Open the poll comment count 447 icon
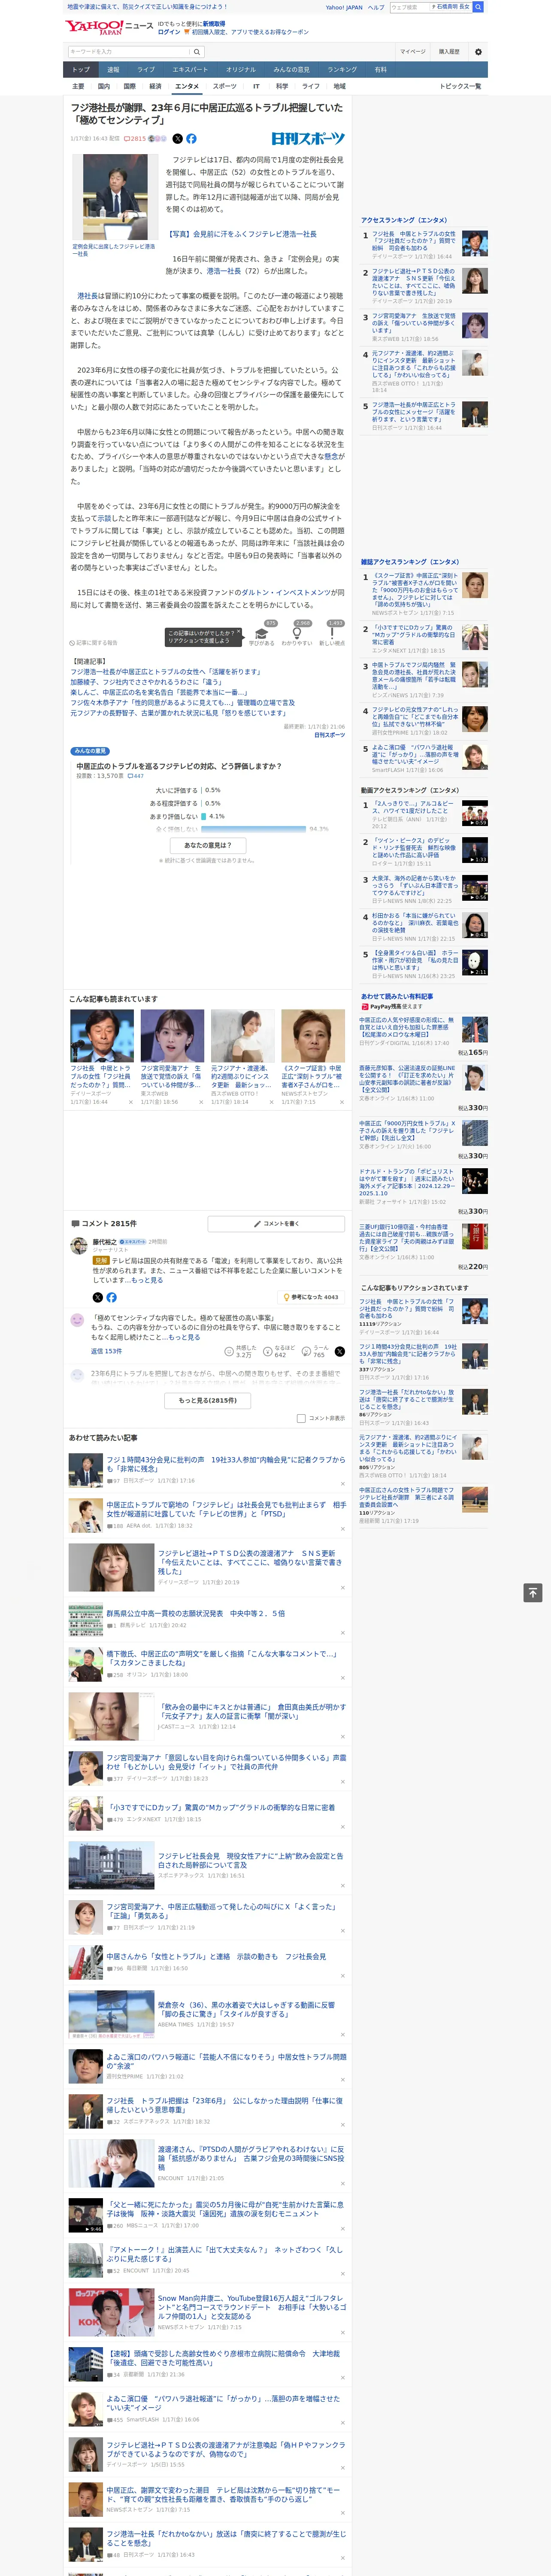This screenshot has height=2576, width=551. tap(135, 775)
